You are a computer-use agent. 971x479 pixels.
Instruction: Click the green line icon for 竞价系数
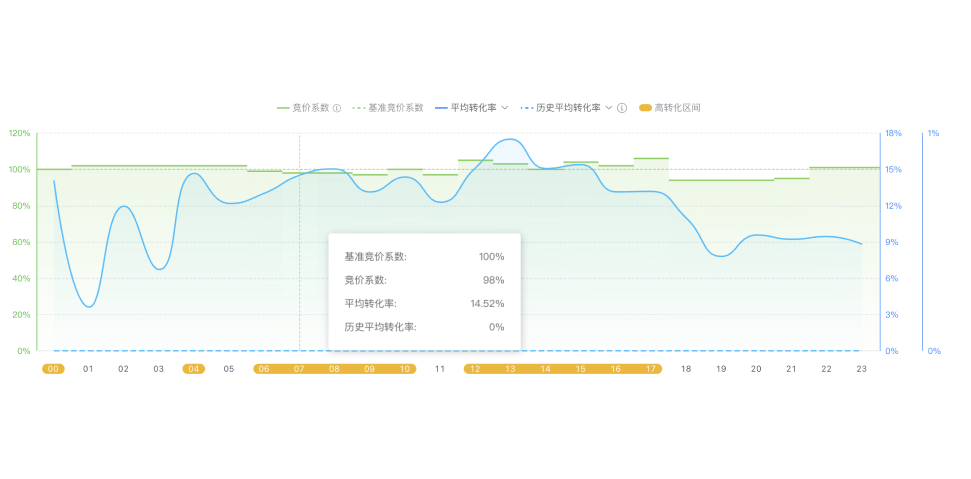pos(283,107)
